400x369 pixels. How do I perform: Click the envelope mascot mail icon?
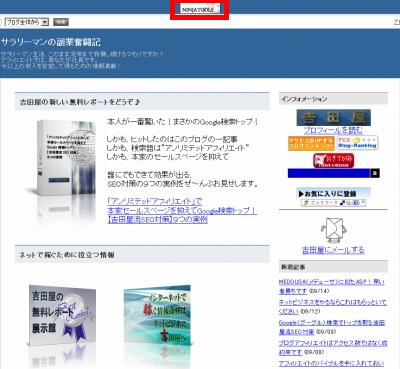334,230
